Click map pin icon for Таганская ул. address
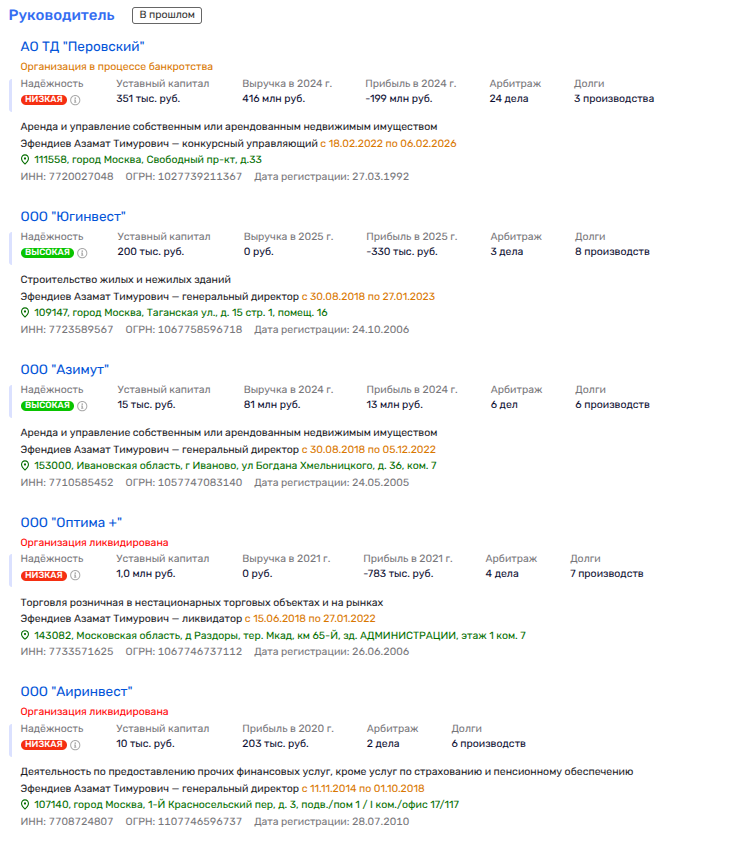This screenshot has height=845, width=741. point(26,313)
